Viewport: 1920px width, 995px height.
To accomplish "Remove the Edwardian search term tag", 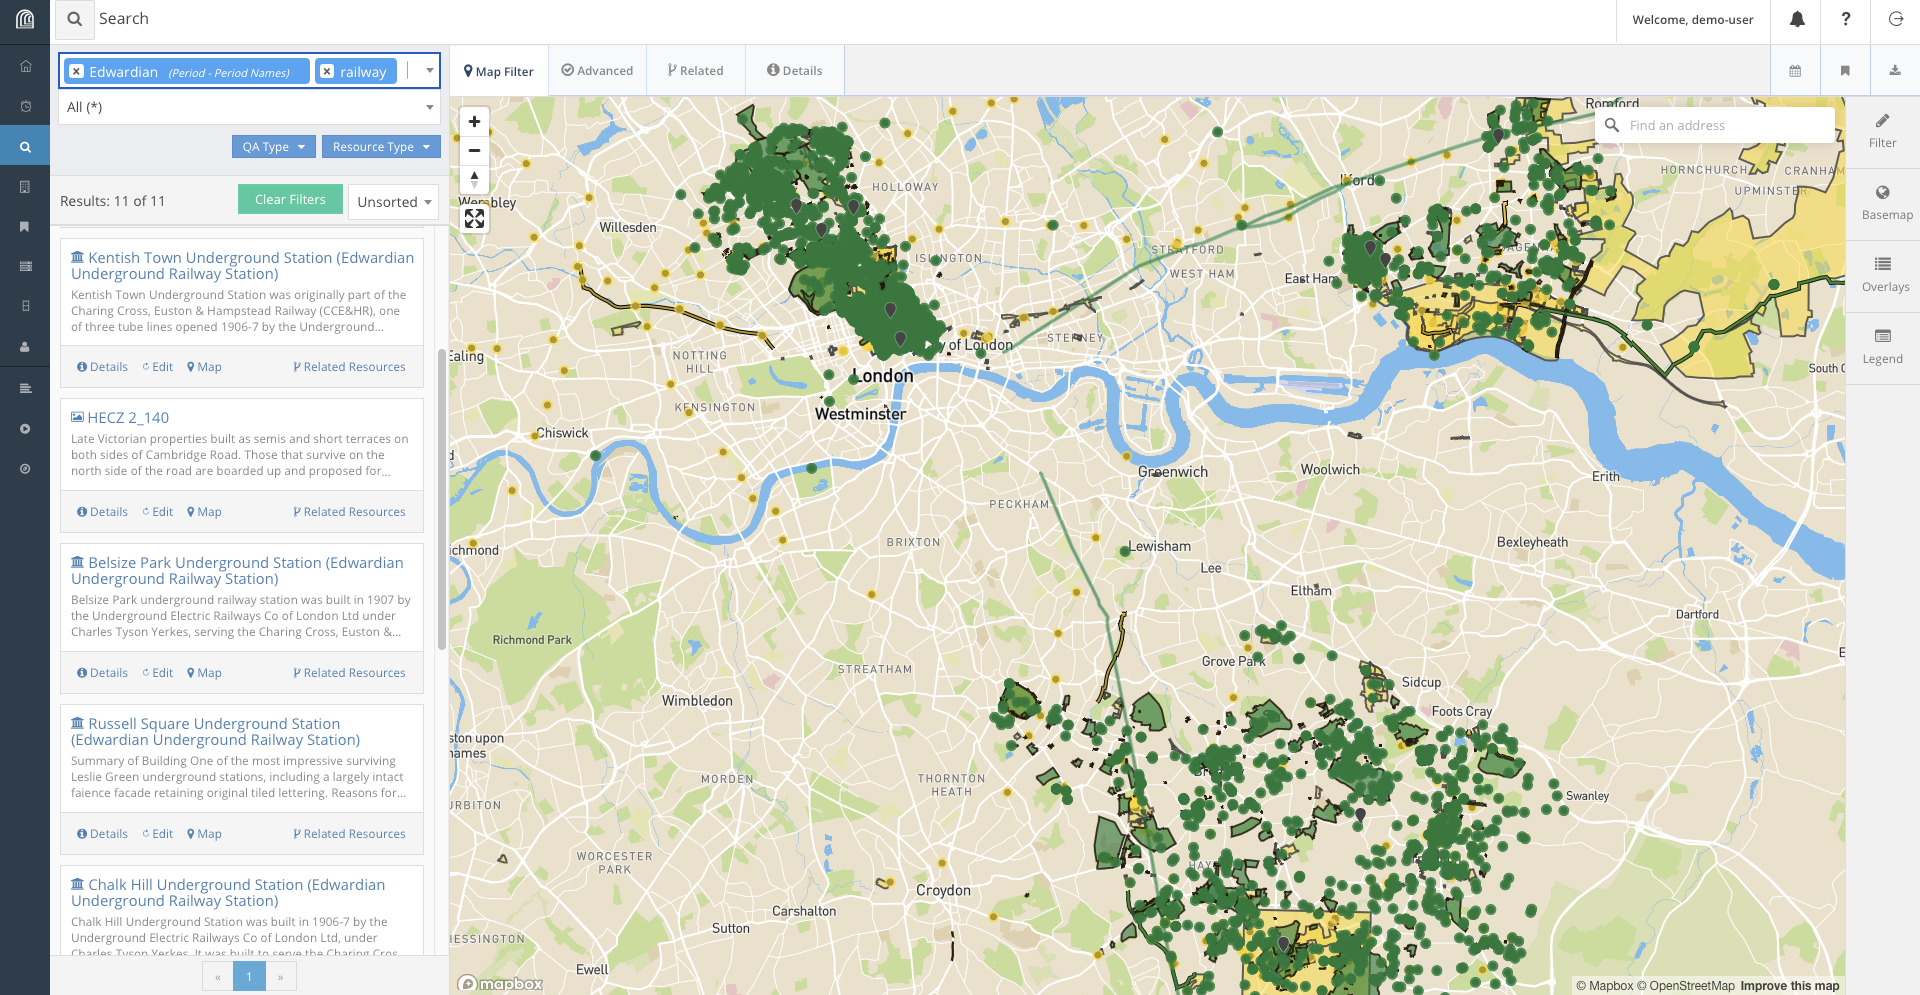I will tap(77, 72).
